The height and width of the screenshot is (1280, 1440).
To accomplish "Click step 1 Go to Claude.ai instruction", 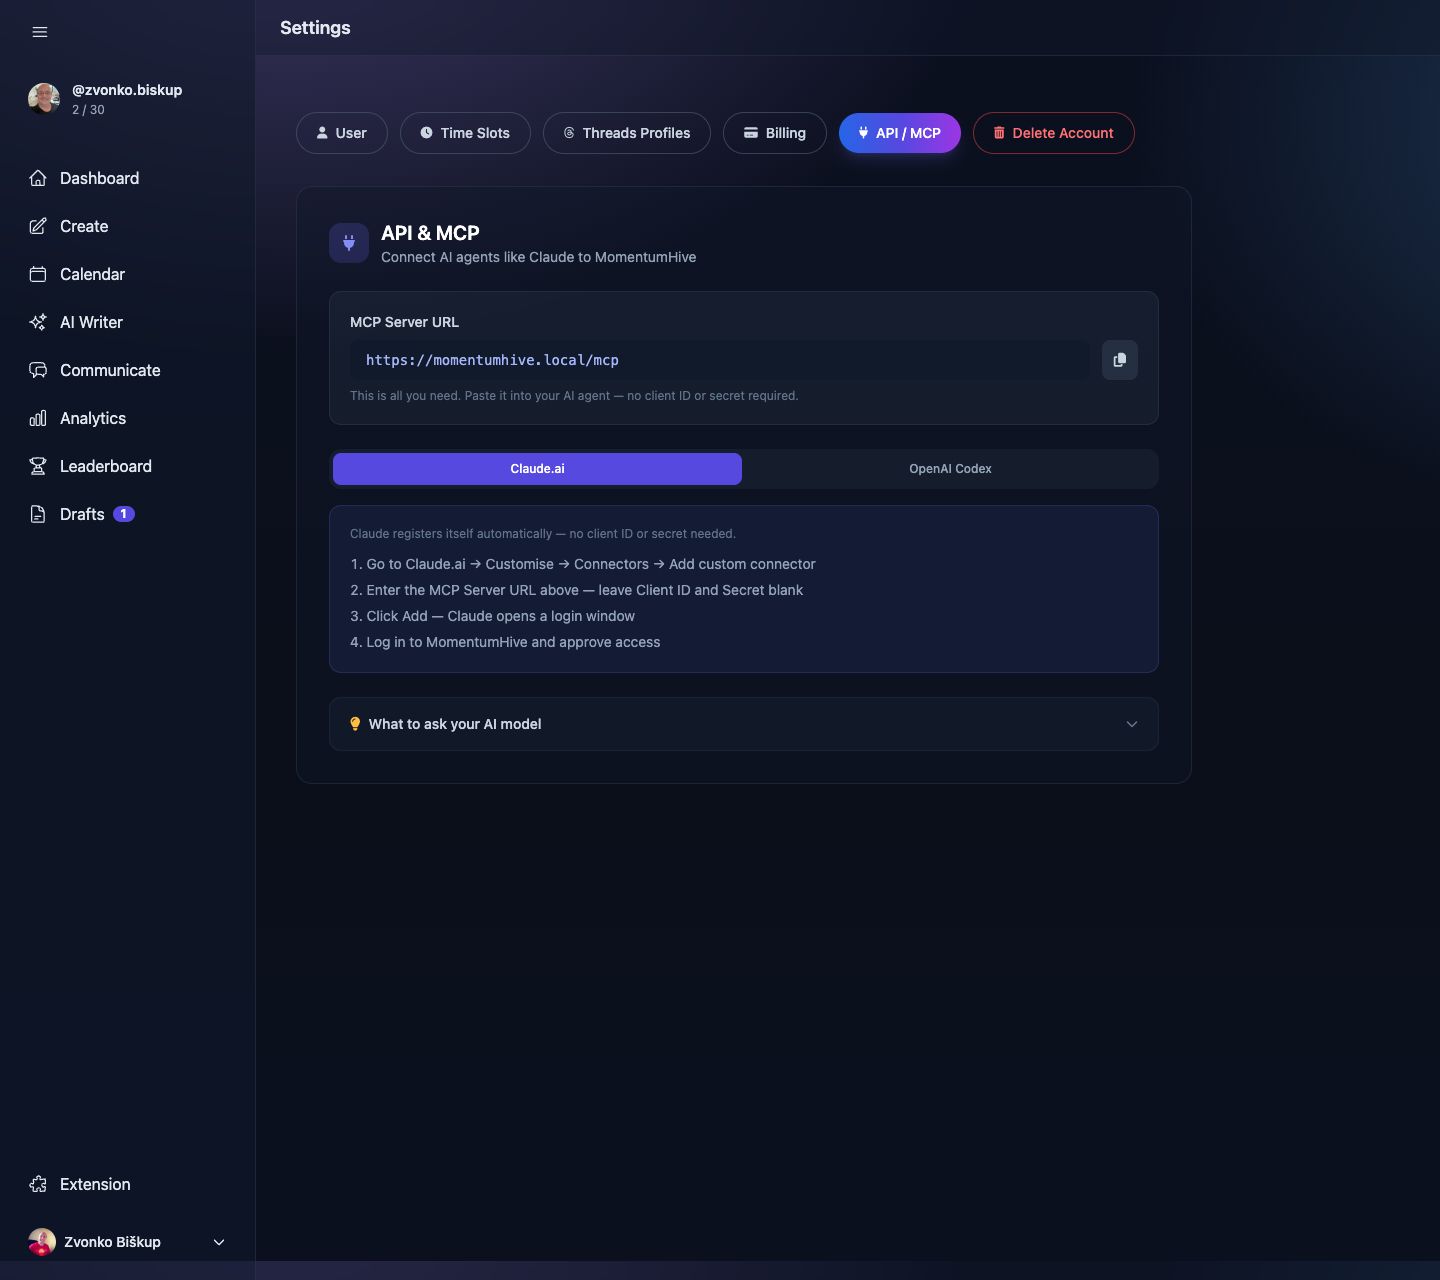I will pos(583,564).
